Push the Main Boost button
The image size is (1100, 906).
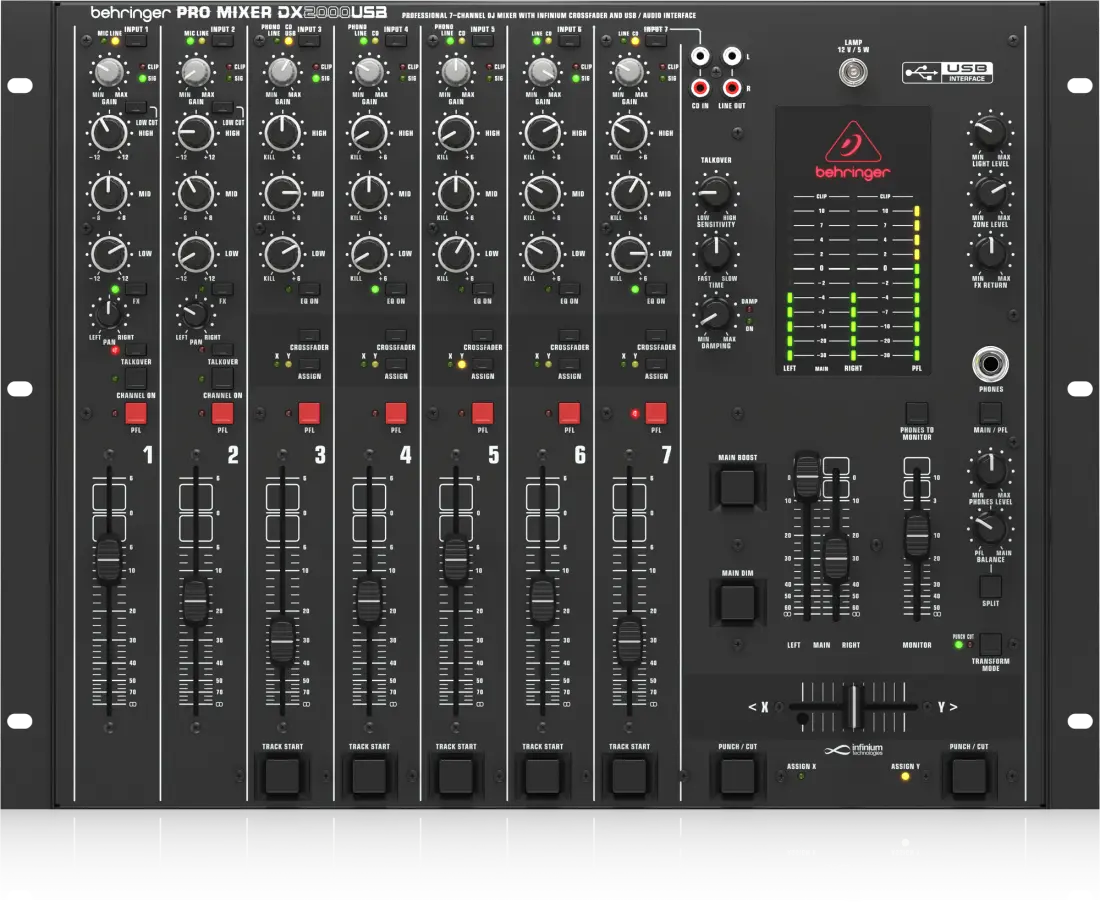pos(737,486)
